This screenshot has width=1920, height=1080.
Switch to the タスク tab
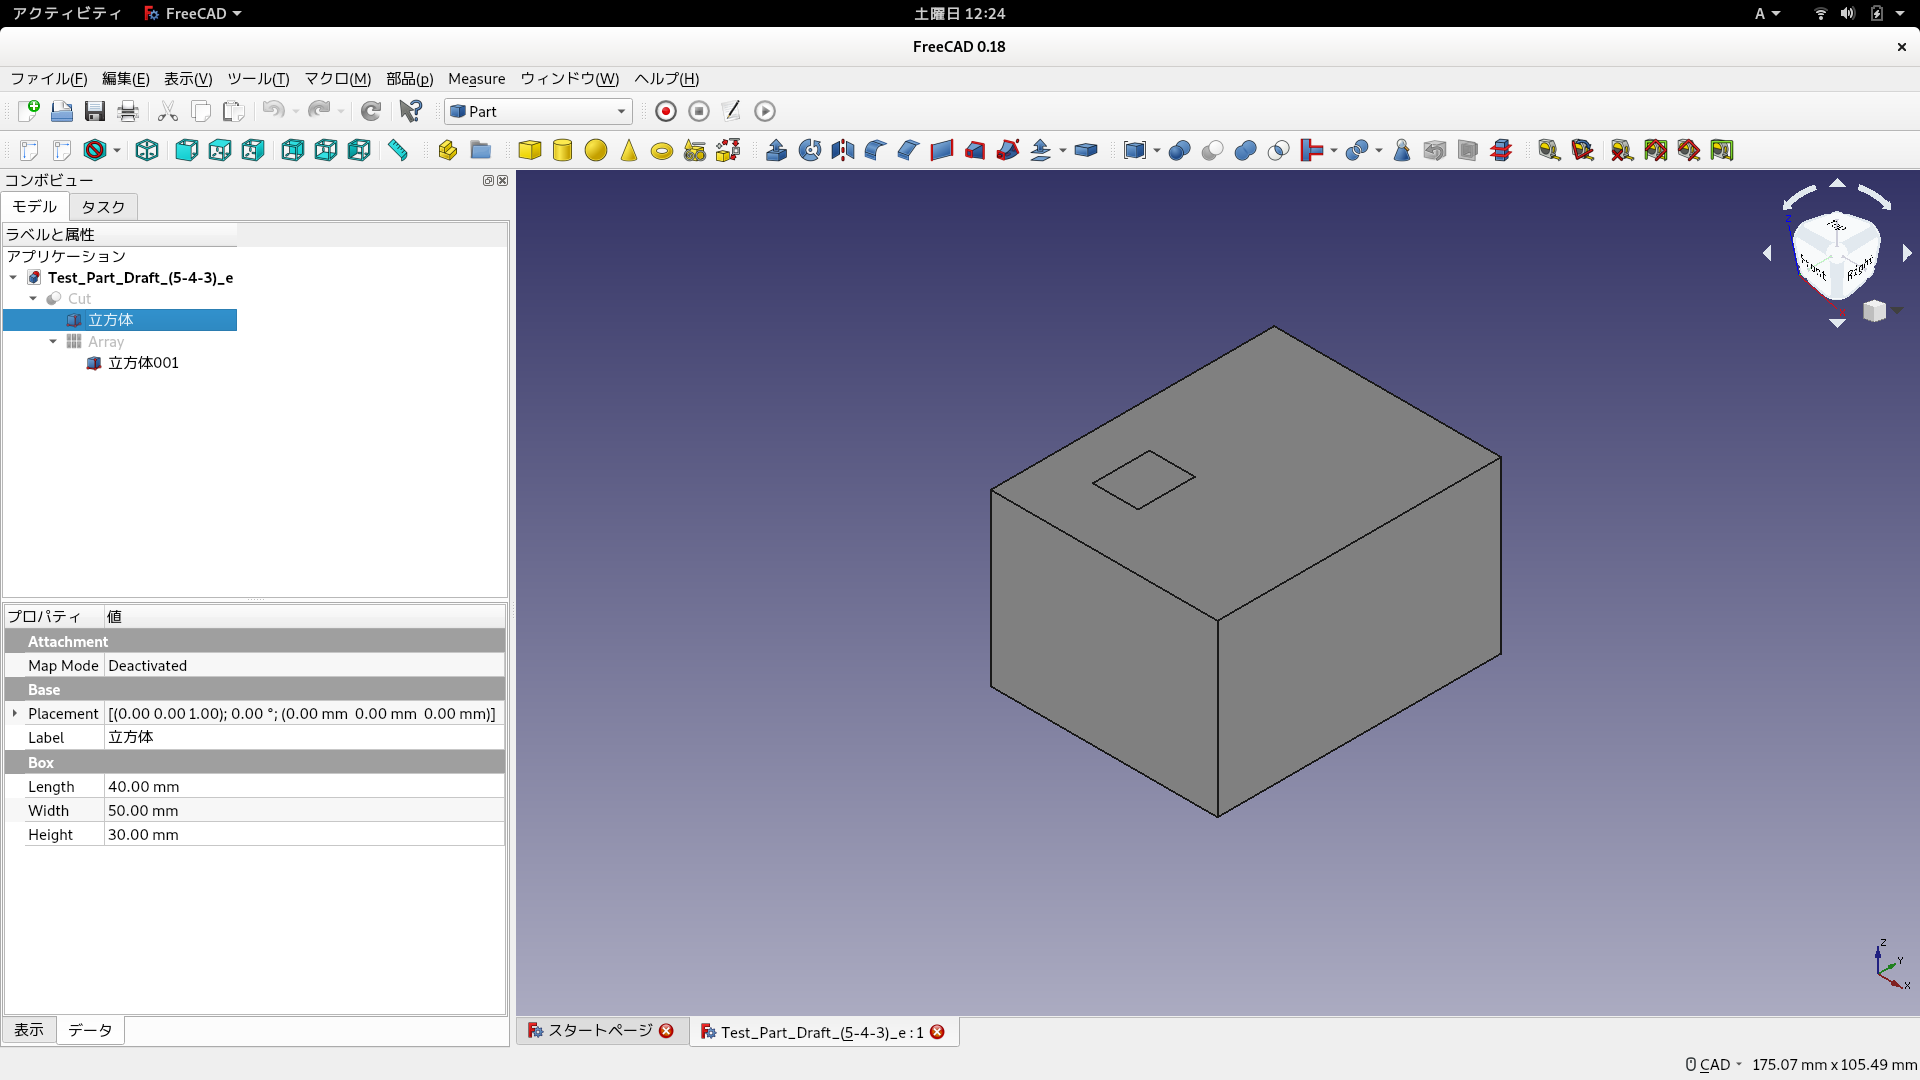tap(102, 207)
